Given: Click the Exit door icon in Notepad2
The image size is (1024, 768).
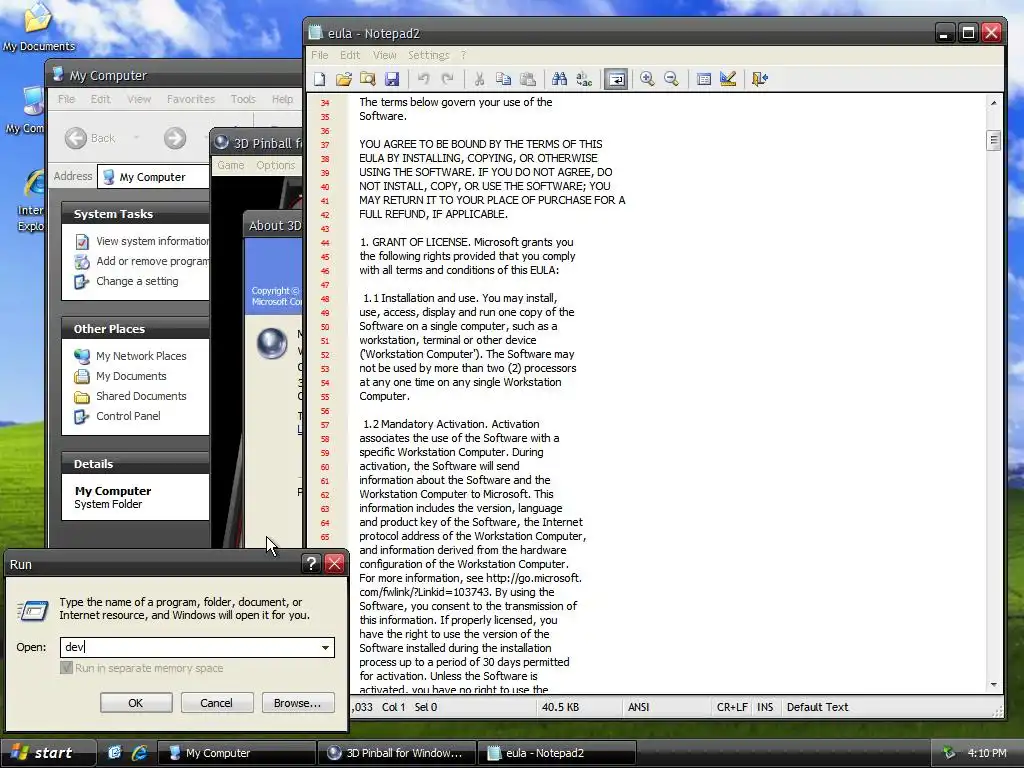Looking at the screenshot, I should [760, 79].
